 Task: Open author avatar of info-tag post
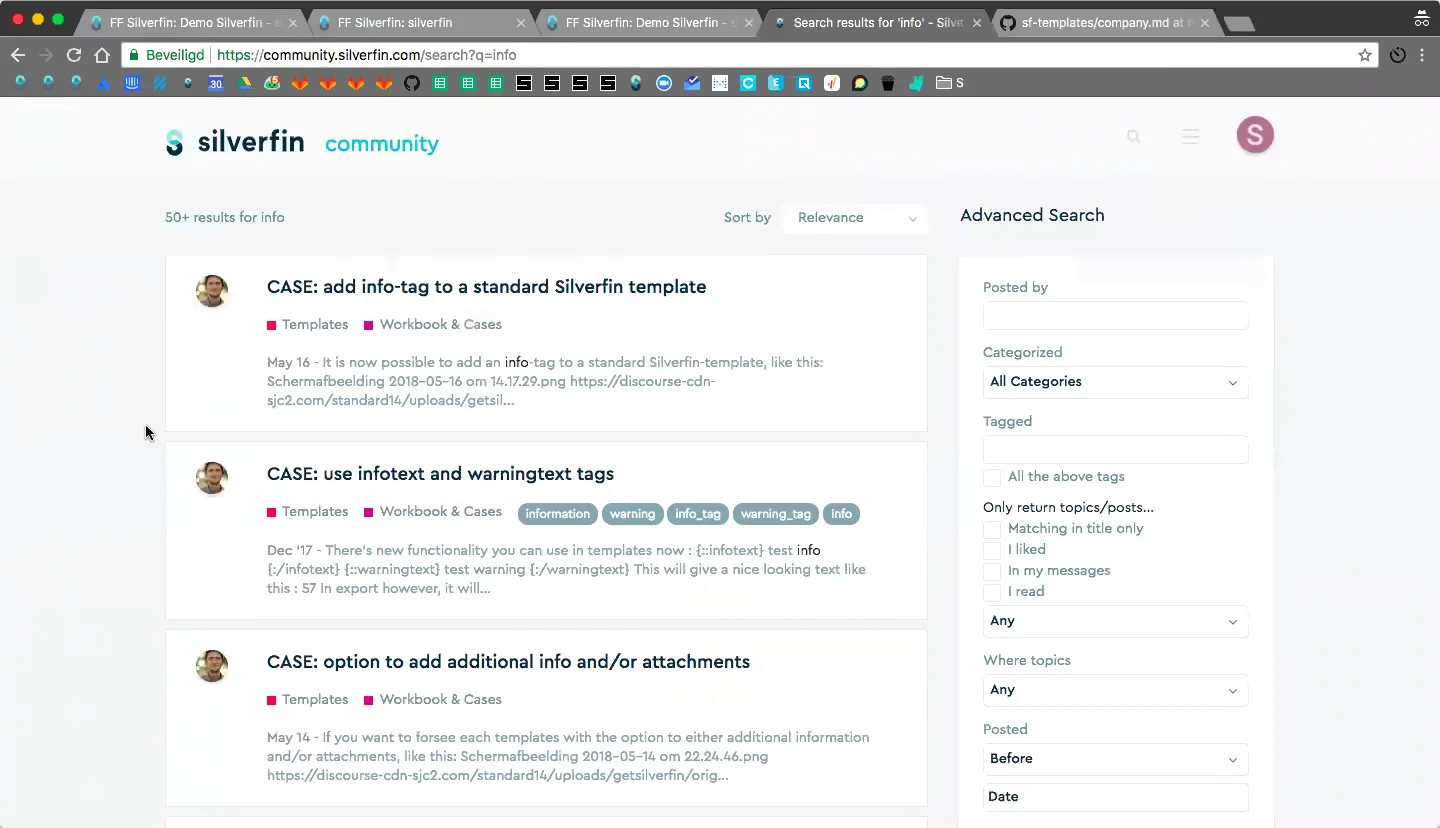[212, 291]
